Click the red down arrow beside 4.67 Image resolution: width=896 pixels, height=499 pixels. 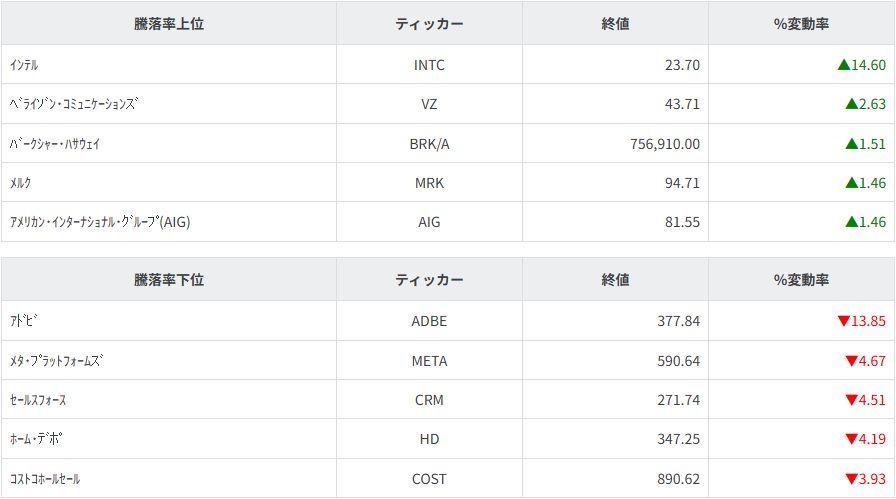pos(851,361)
